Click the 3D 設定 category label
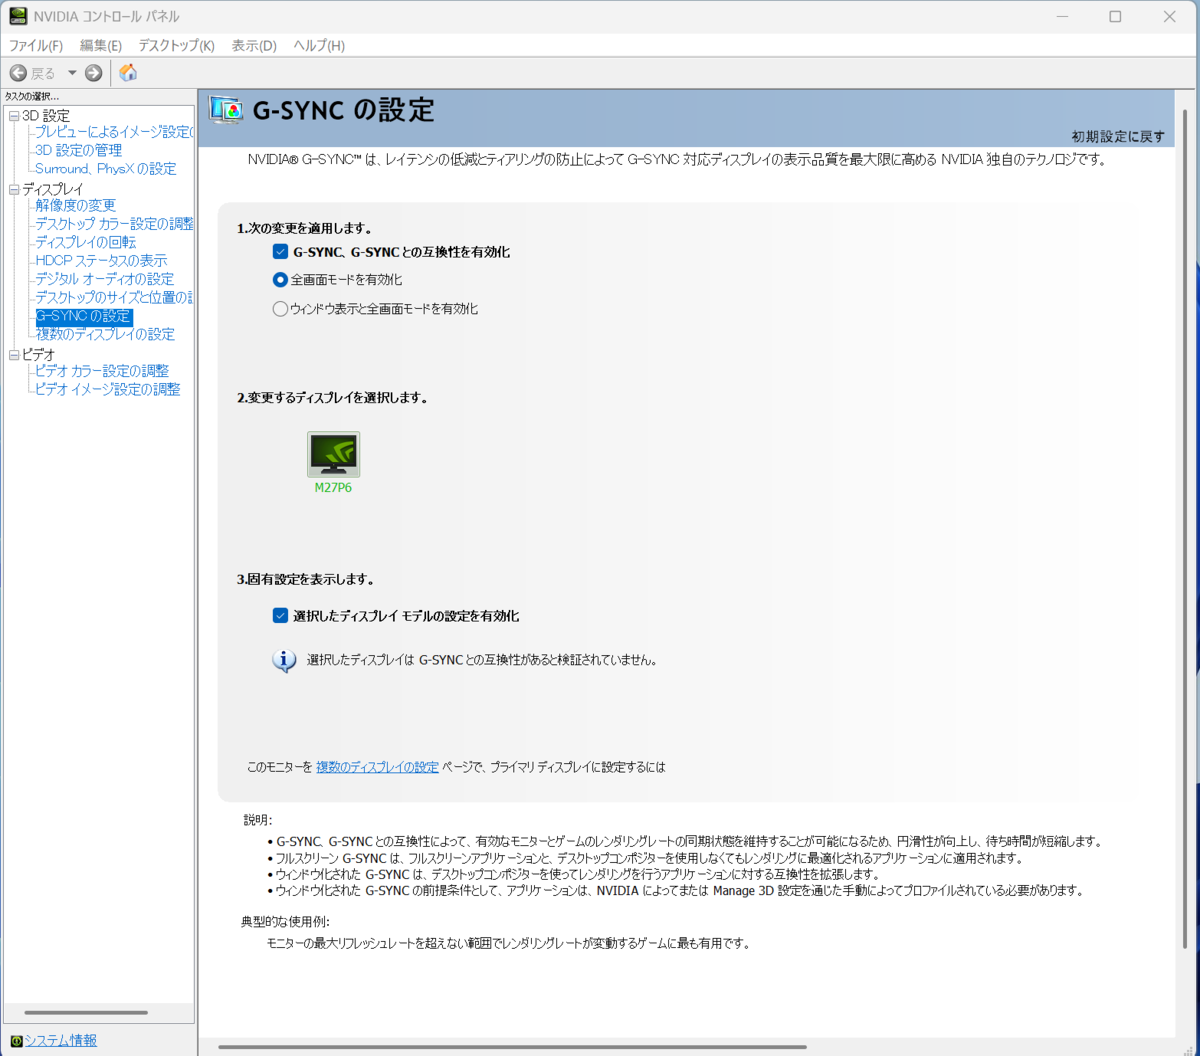The image size is (1200, 1056). point(46,116)
